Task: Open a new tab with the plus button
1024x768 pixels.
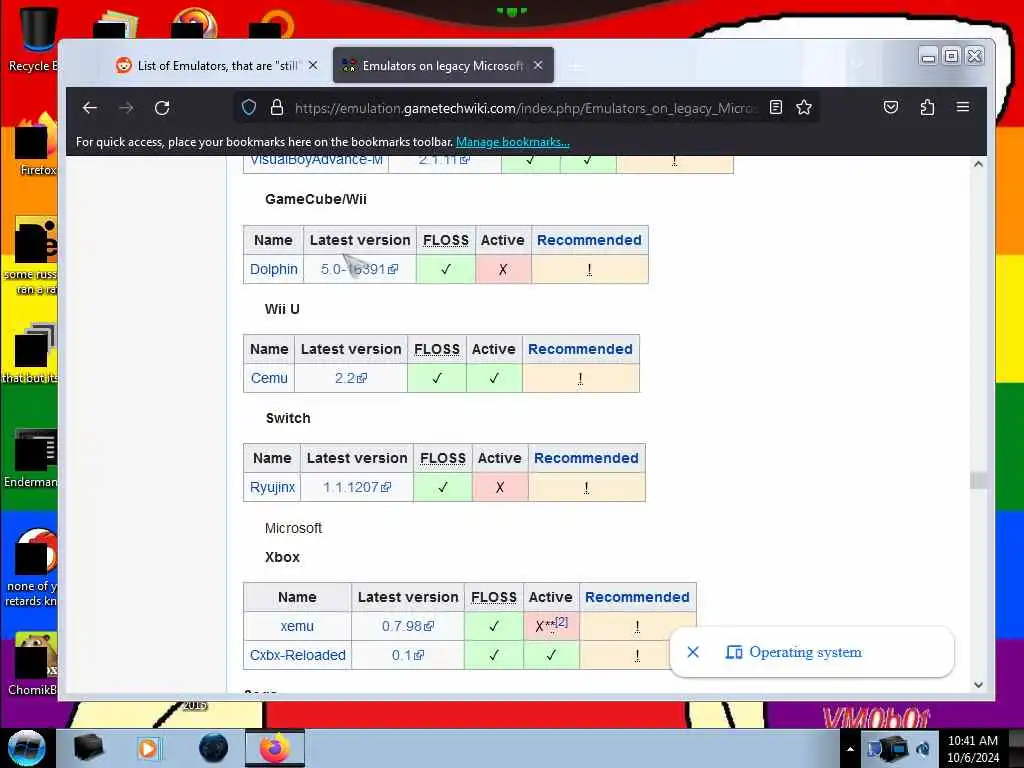Action: (576, 66)
